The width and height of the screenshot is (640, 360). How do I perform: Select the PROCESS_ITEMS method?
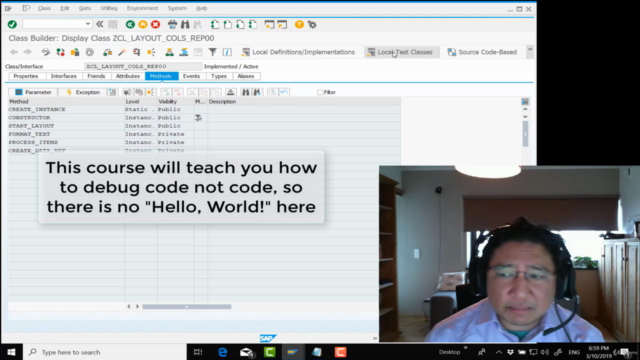33,142
